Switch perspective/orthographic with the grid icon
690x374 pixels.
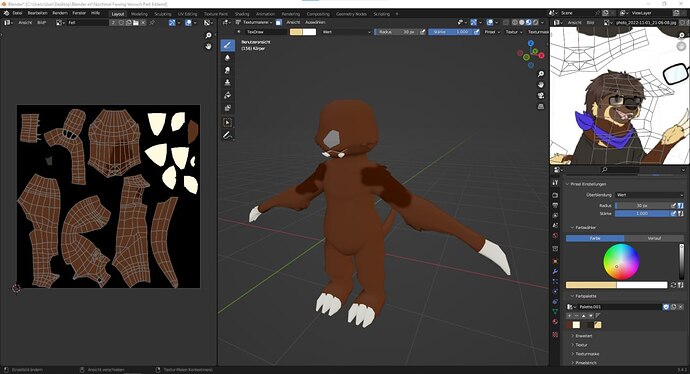[541, 106]
